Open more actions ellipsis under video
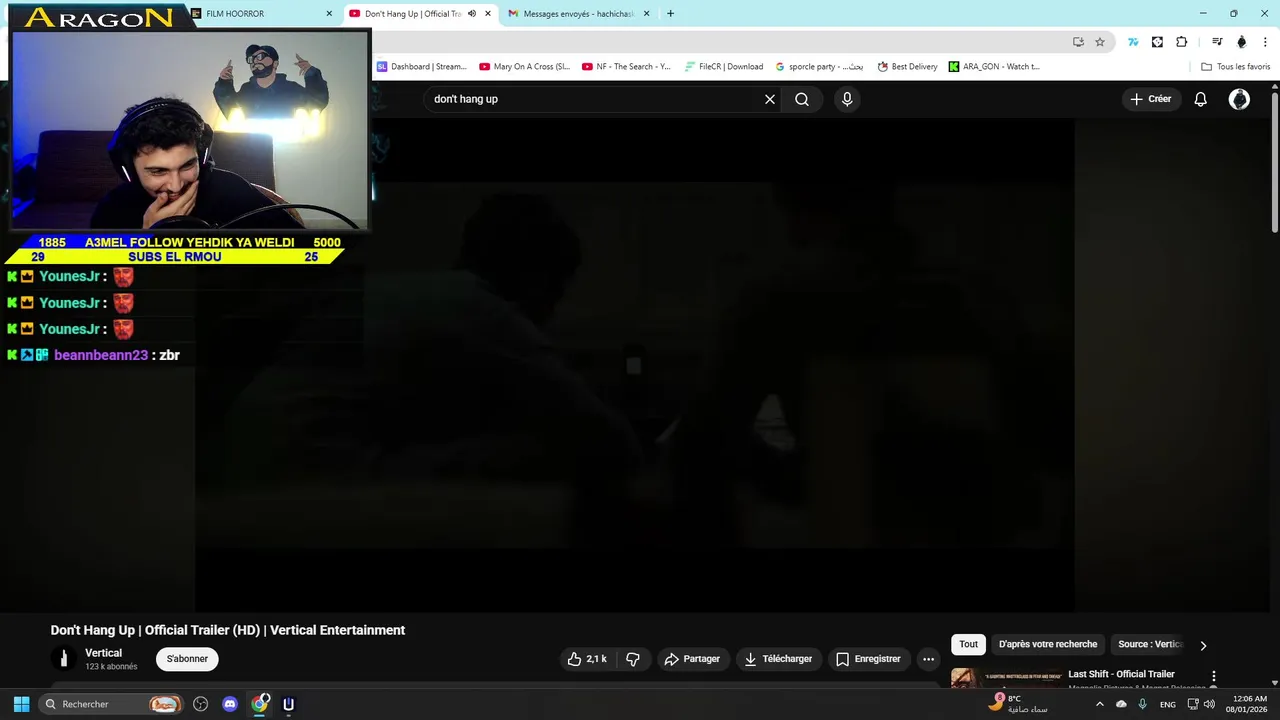The height and width of the screenshot is (720, 1280). tap(928, 659)
